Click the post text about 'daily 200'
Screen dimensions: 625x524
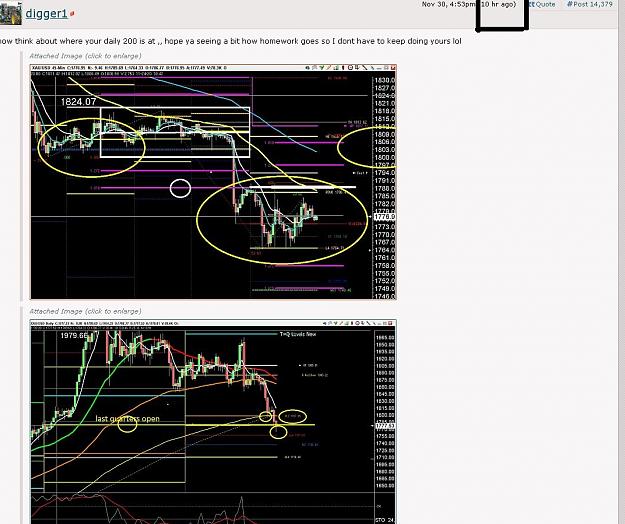tap(230, 41)
